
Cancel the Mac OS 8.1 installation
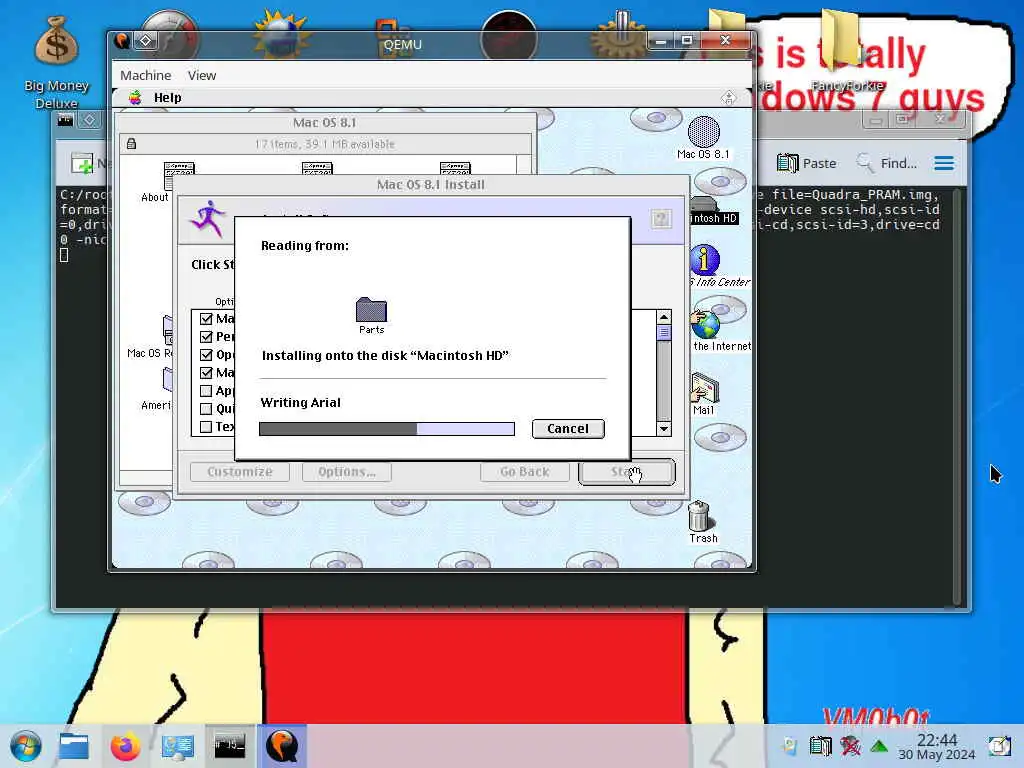coord(568,428)
